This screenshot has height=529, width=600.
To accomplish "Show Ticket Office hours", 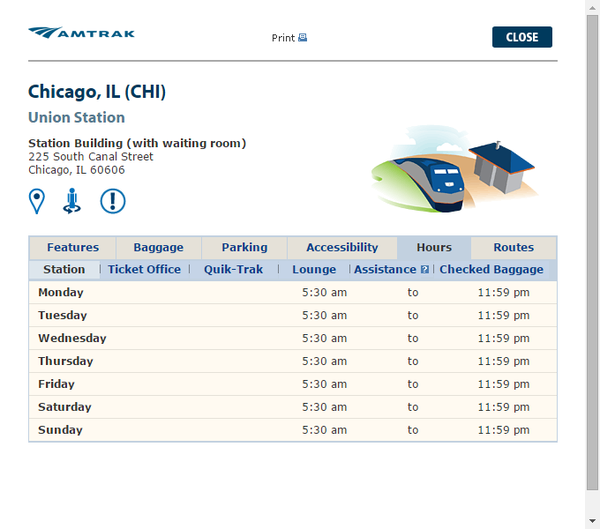I will click(144, 269).
